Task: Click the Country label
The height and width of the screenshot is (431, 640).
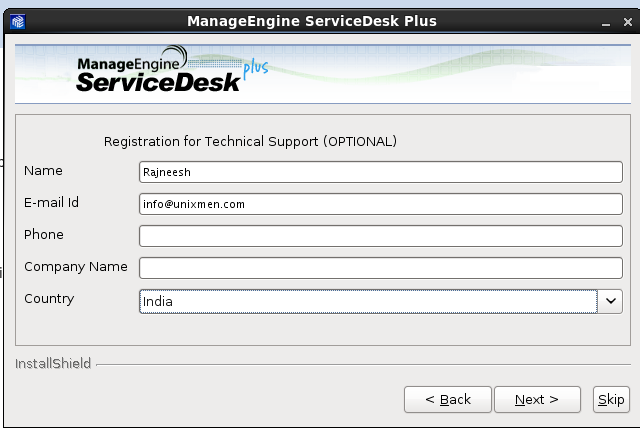Action: (49, 299)
